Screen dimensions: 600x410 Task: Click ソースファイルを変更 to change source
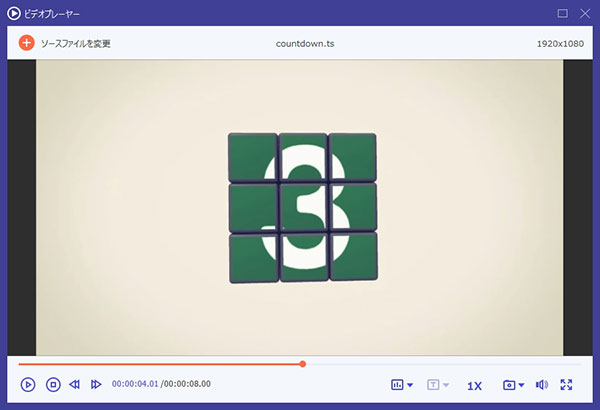pyautogui.click(x=76, y=44)
